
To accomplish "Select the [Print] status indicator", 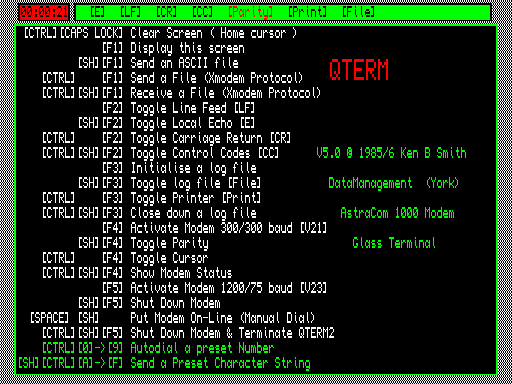I will pyautogui.click(x=307, y=12).
